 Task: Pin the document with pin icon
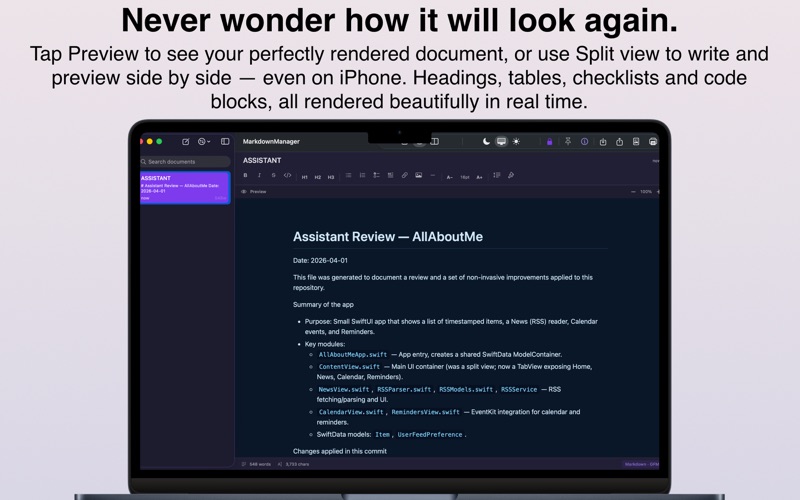568,142
